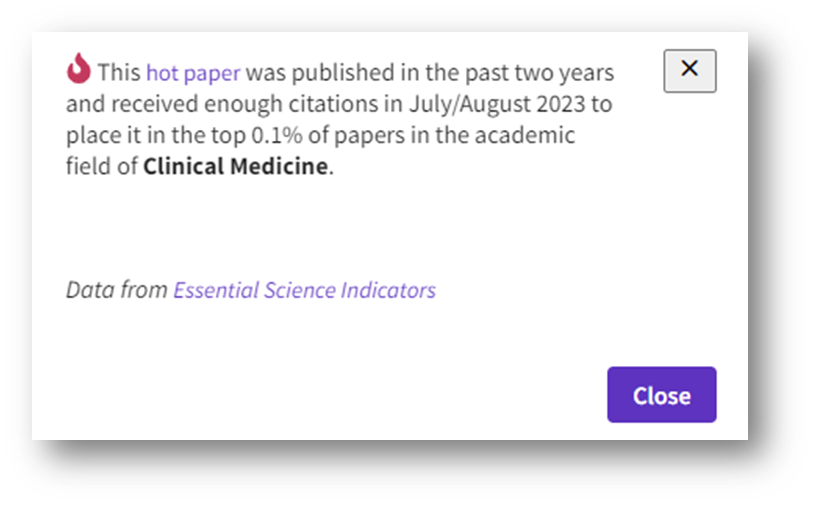Image resolution: width=813 pixels, height=505 pixels.
Task: Click the red flame hot paper icon
Action: coord(78,70)
